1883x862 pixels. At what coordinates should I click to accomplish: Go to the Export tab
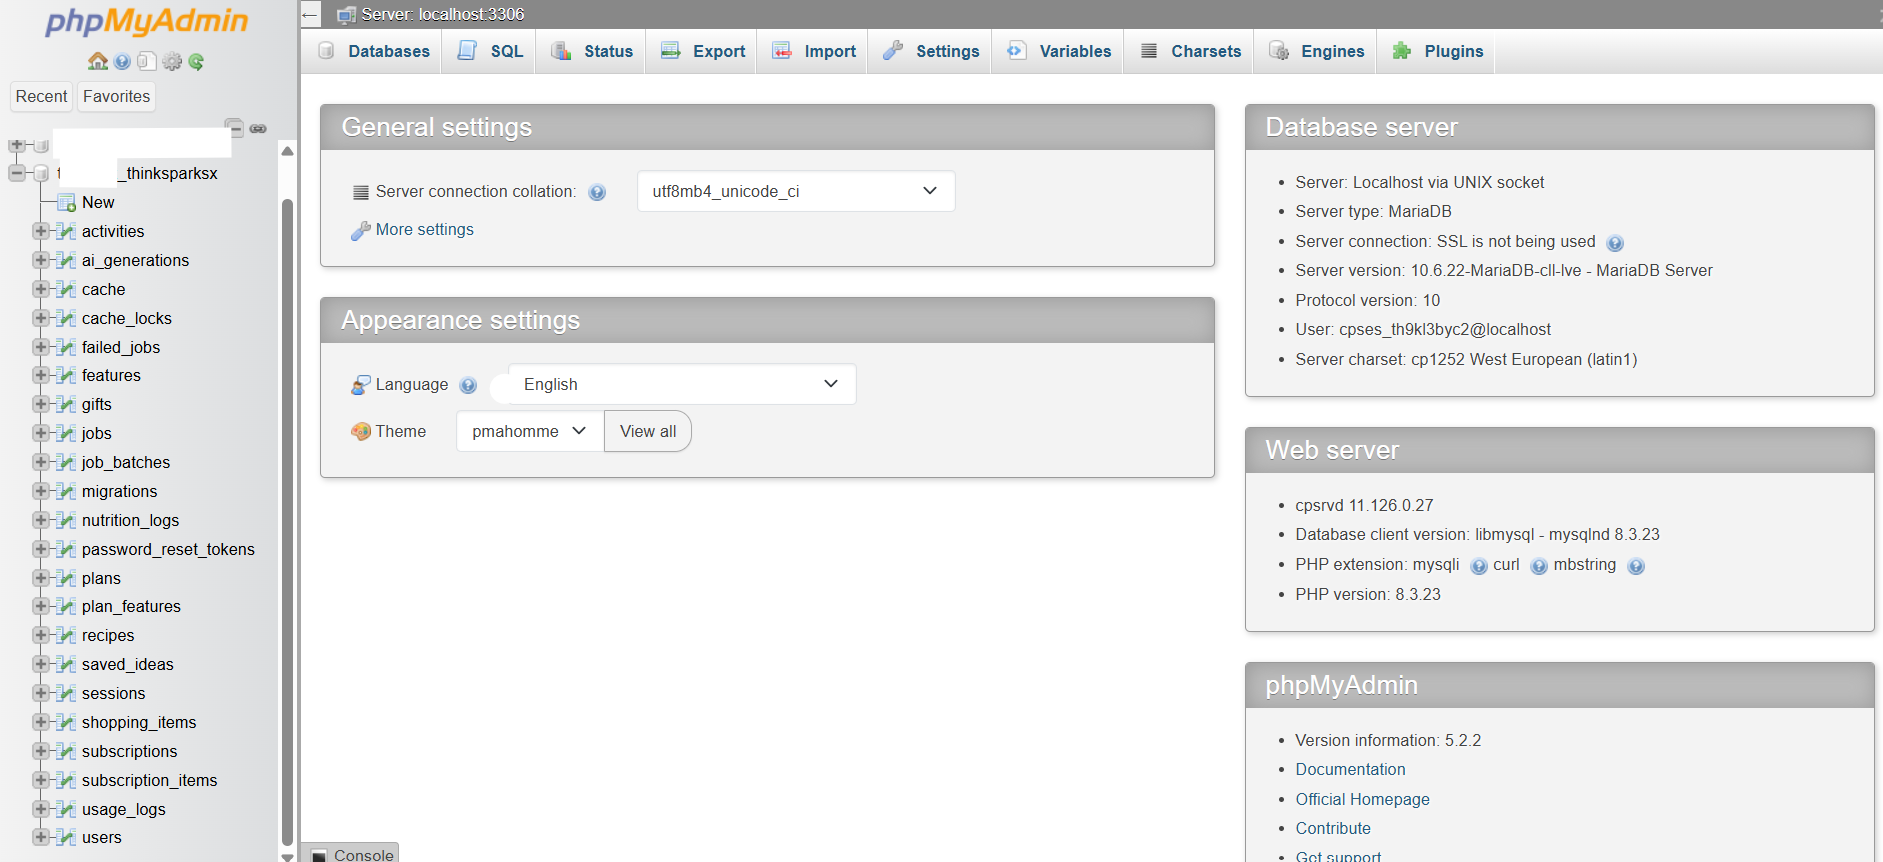tap(702, 51)
